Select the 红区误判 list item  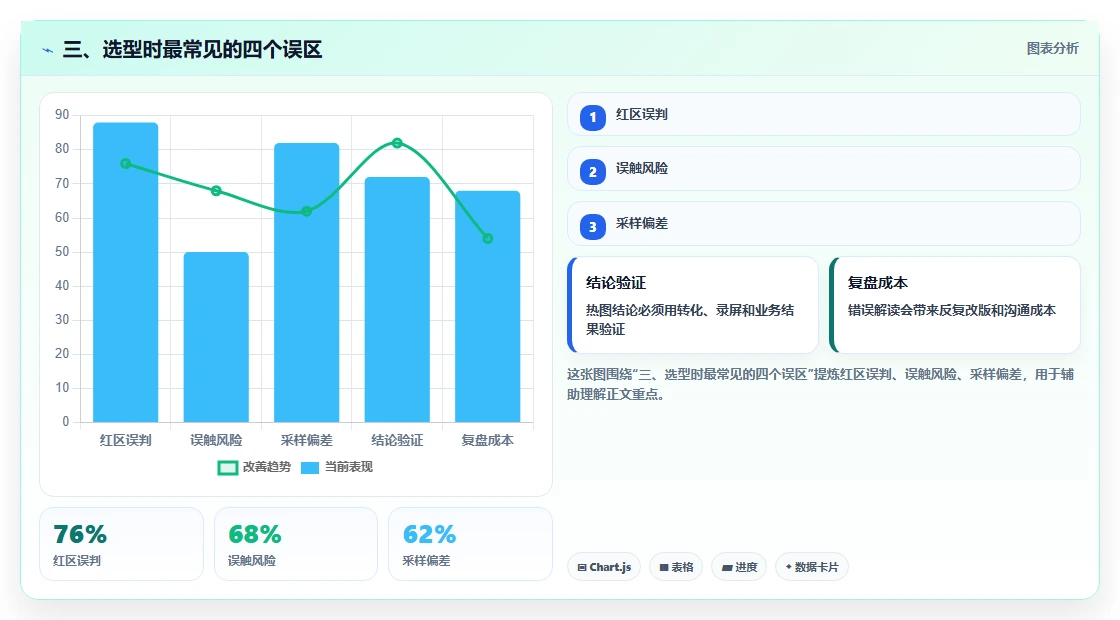pyautogui.click(x=824, y=114)
